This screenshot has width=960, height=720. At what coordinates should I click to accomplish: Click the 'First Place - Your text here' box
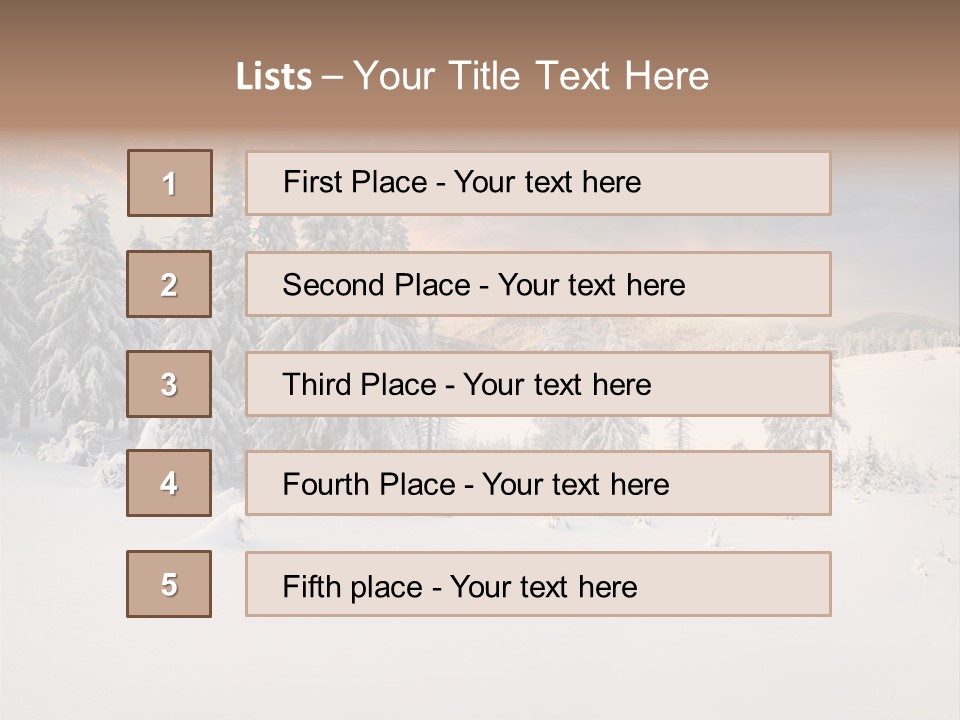538,183
